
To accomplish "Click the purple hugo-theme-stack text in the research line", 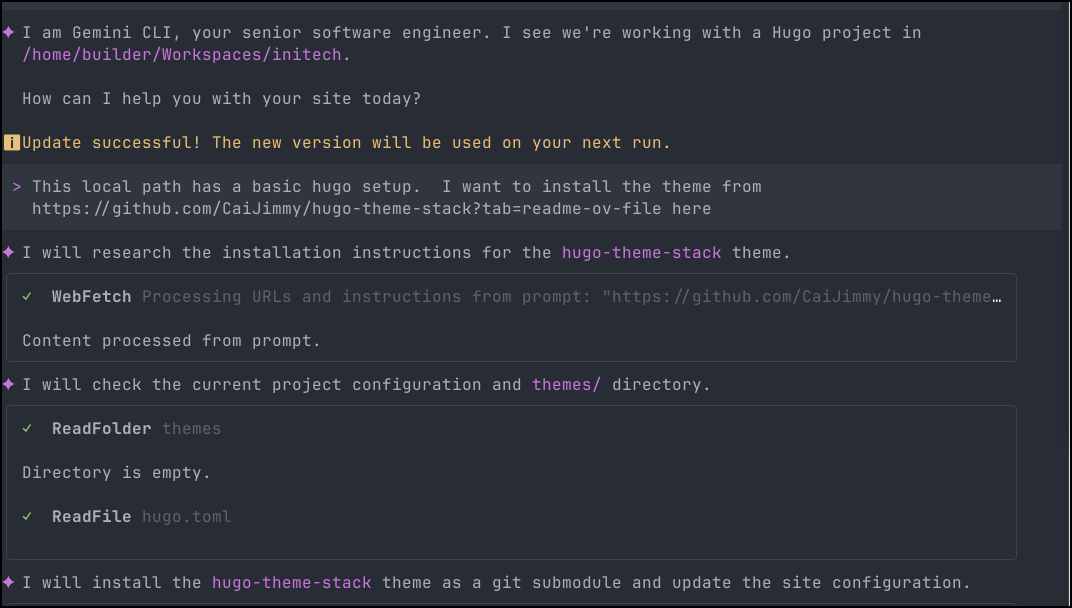I will click(x=641, y=253).
